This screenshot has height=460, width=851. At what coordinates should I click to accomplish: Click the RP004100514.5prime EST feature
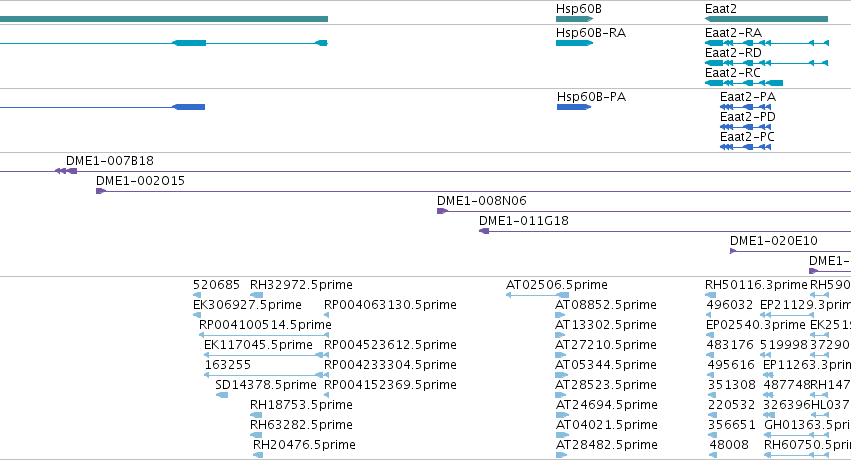(264, 335)
